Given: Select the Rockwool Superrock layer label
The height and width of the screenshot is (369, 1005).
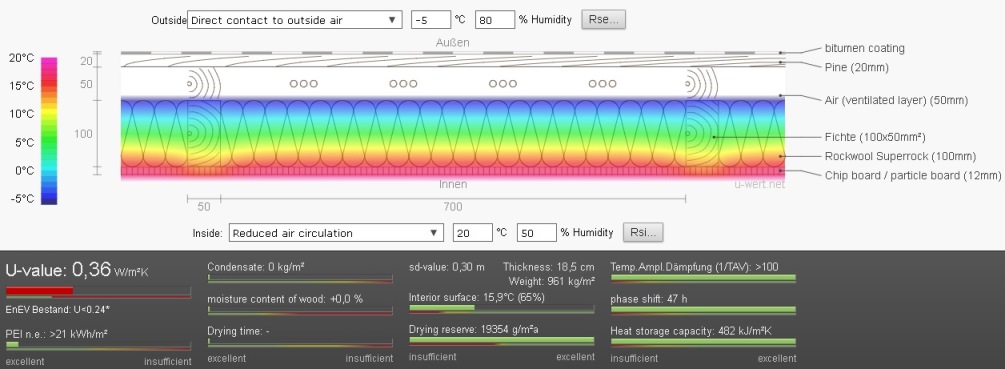Looking at the screenshot, I should pyautogui.click(x=900, y=156).
